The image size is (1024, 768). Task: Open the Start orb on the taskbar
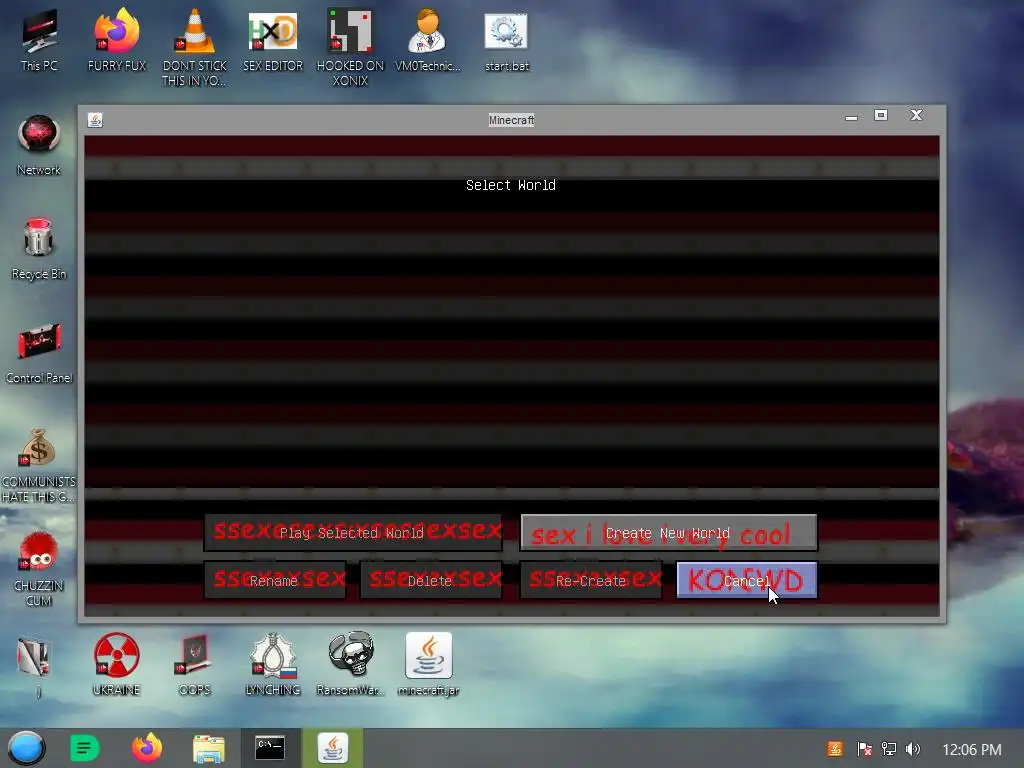(x=26, y=748)
